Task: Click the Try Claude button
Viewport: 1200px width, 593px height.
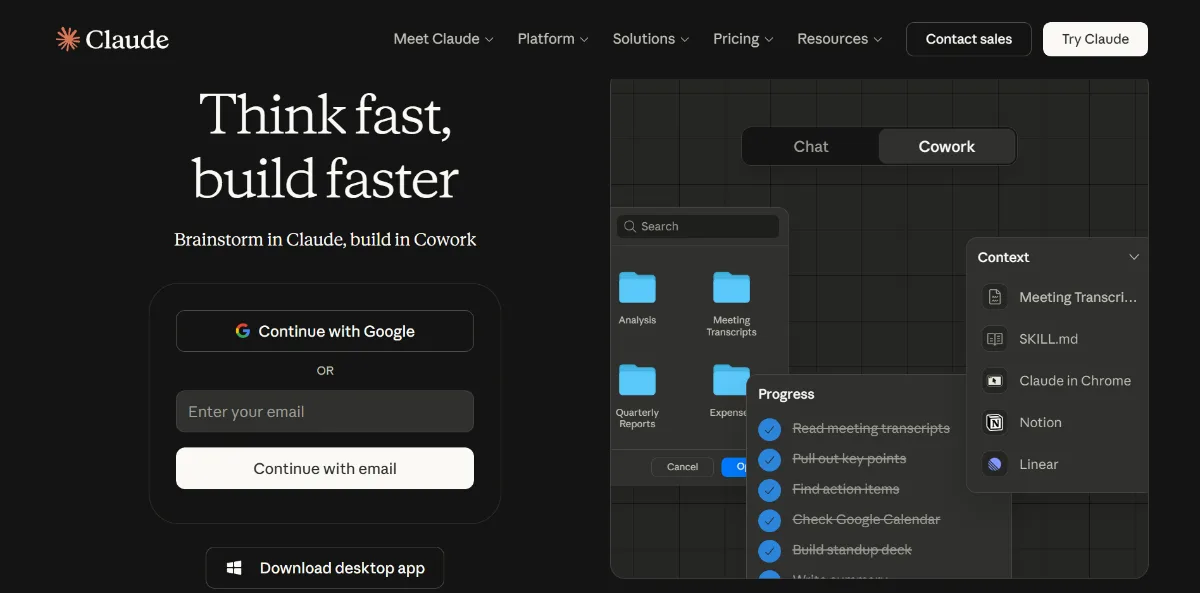Action: point(1095,39)
